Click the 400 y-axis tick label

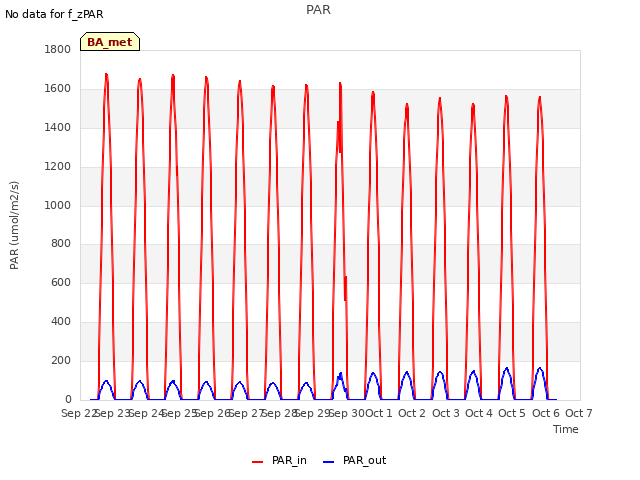61,322
